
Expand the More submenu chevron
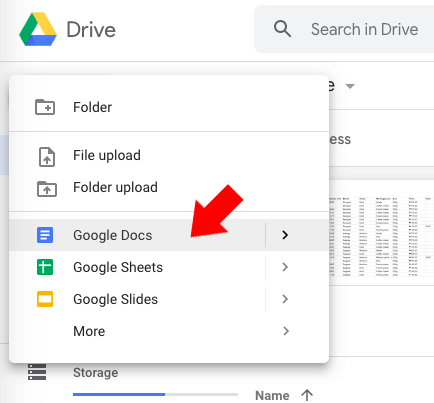tap(286, 331)
